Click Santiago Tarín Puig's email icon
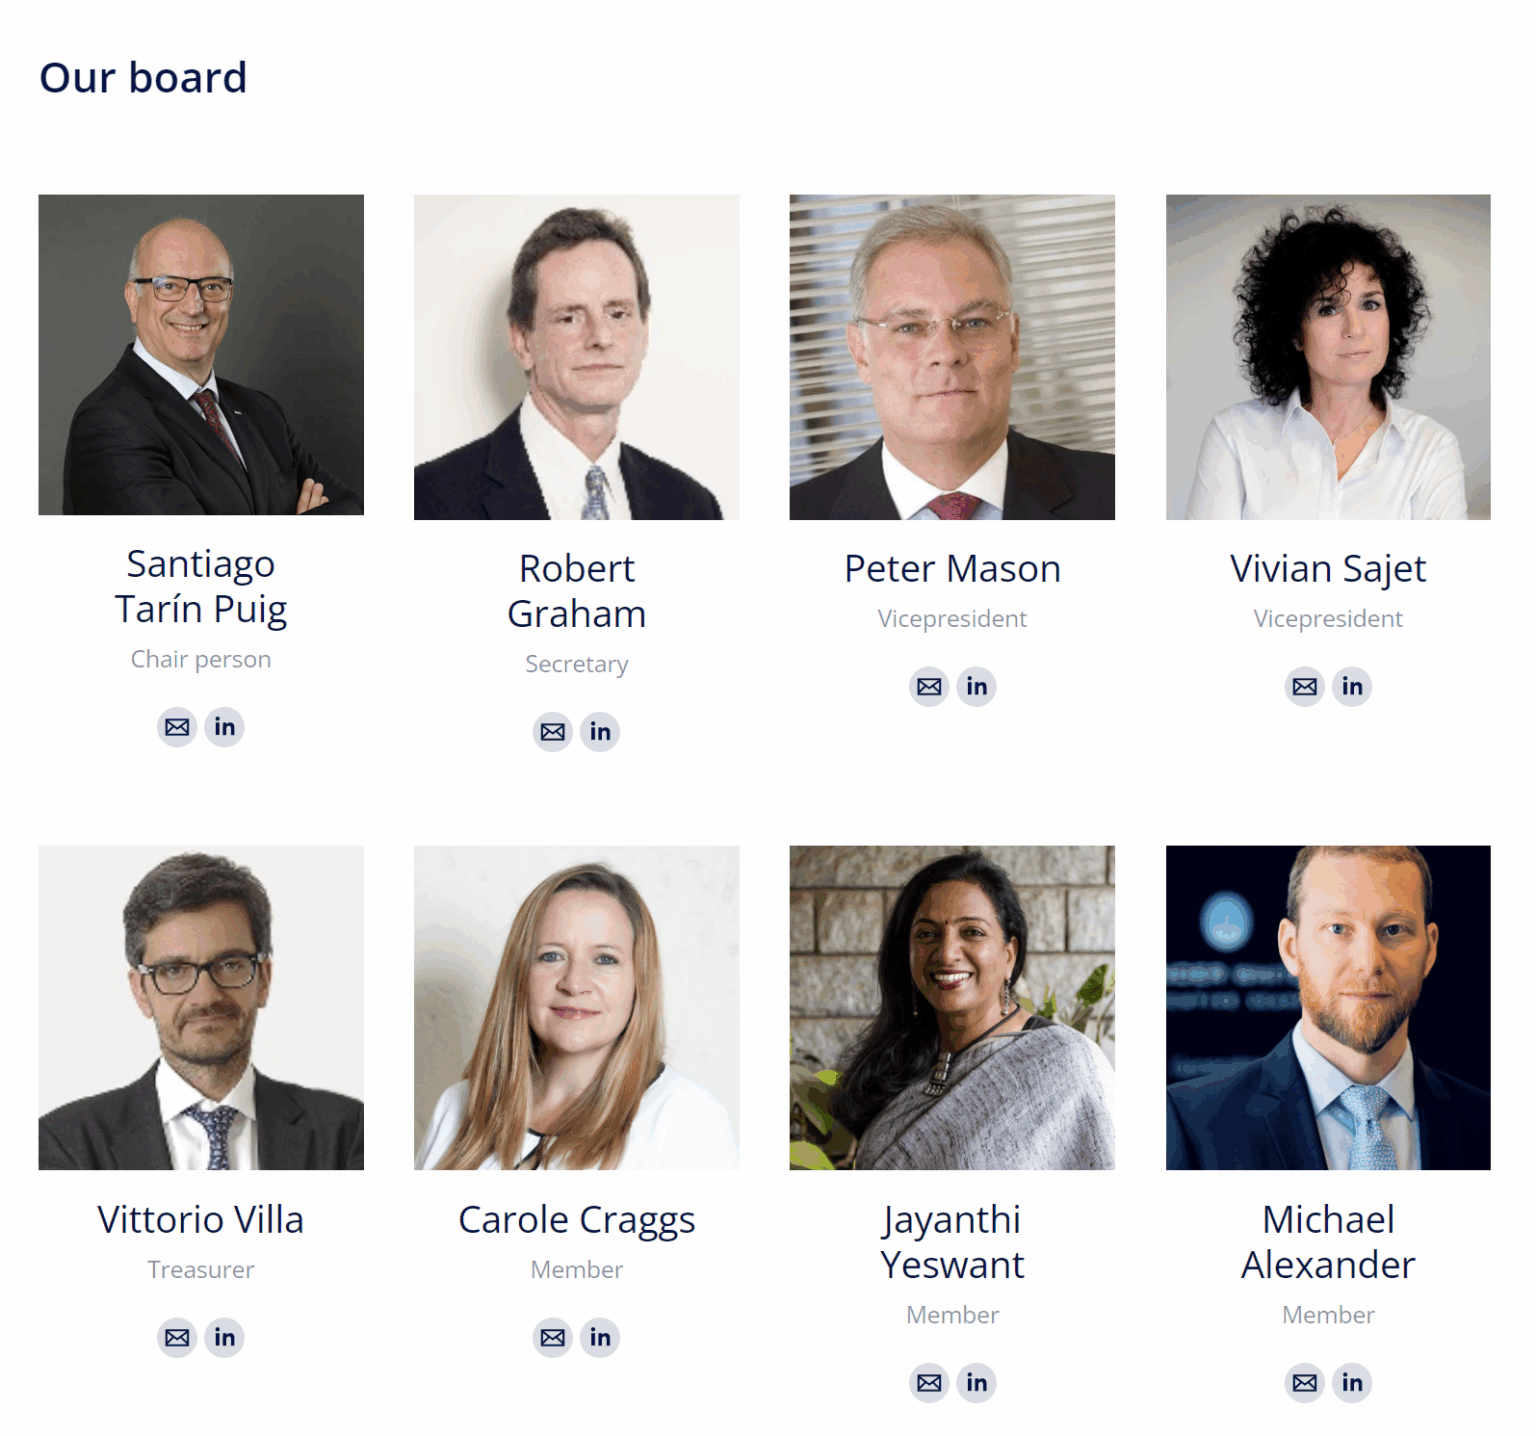 [x=177, y=727]
